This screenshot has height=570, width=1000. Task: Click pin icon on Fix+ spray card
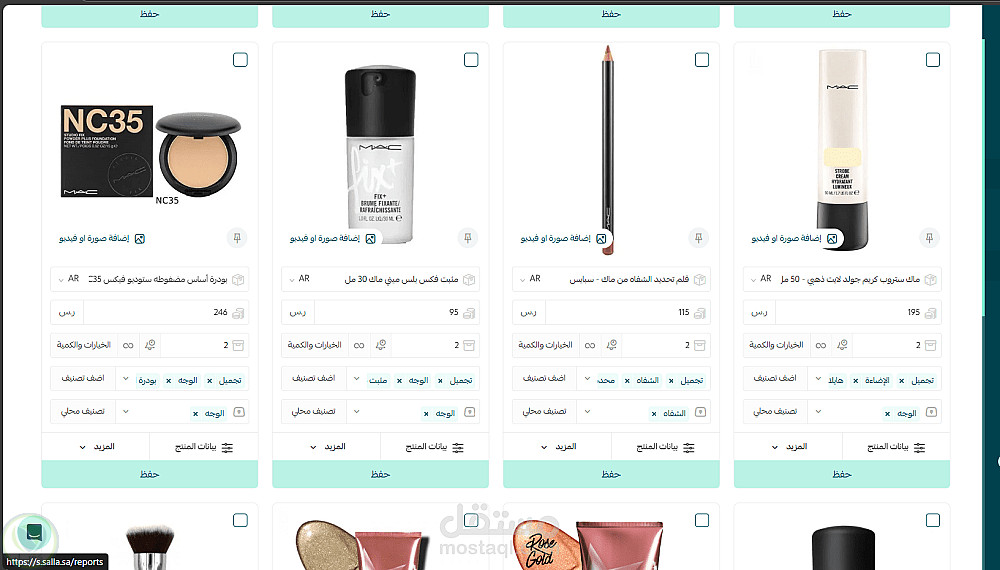tap(467, 238)
